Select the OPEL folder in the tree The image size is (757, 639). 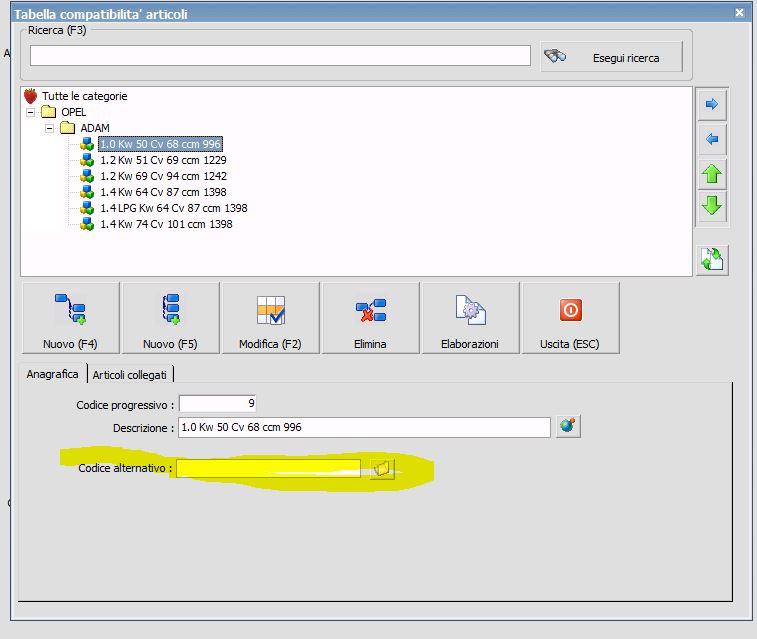click(x=73, y=112)
